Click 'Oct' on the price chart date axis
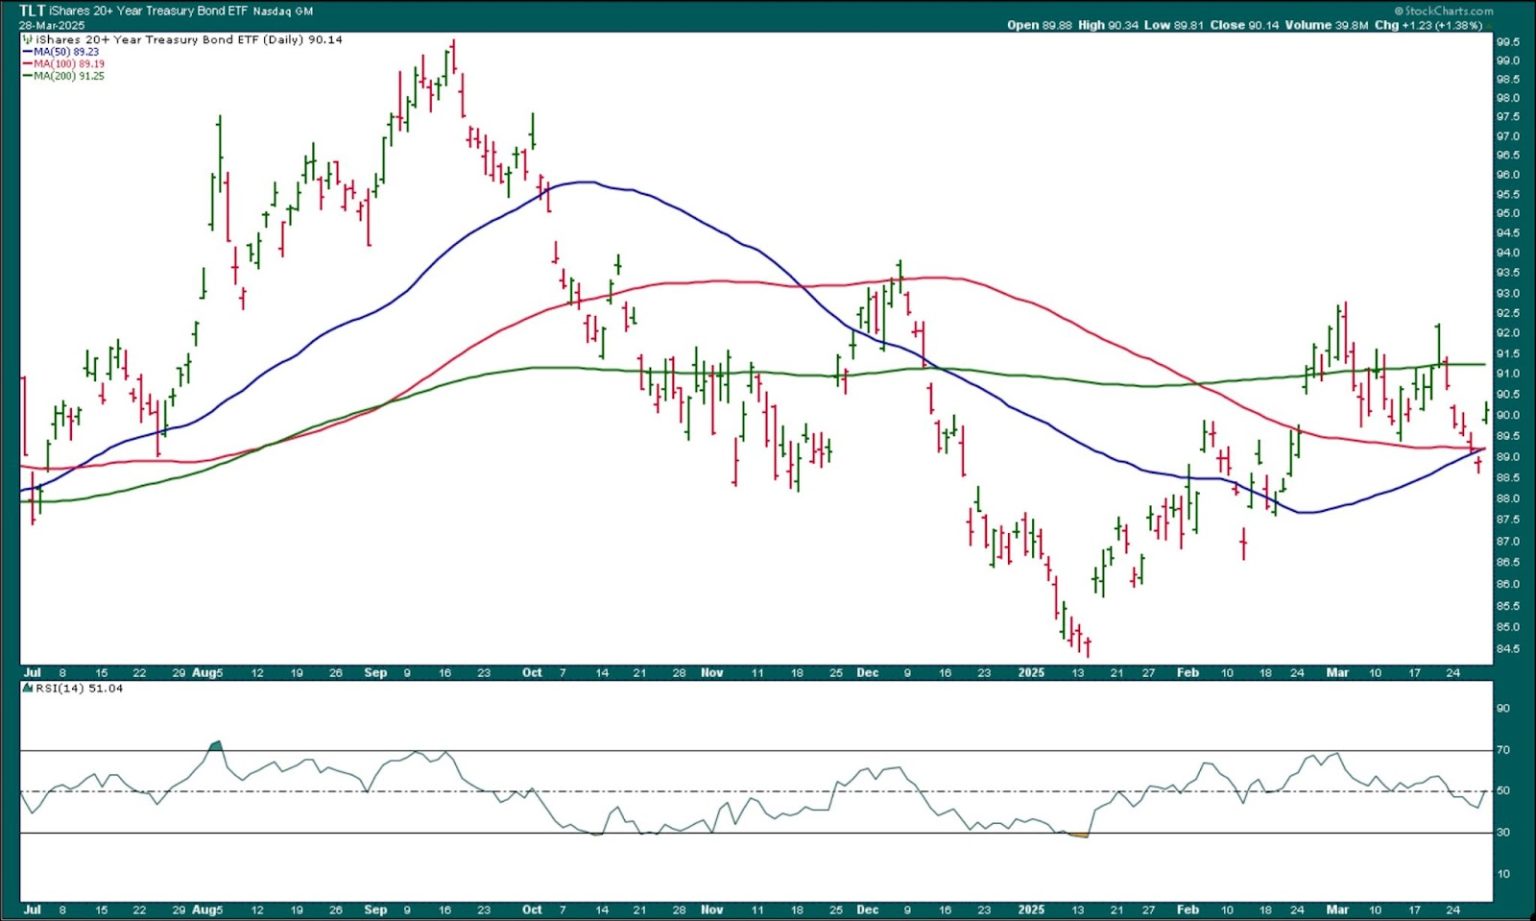Image resolution: width=1536 pixels, height=921 pixels. click(x=532, y=673)
